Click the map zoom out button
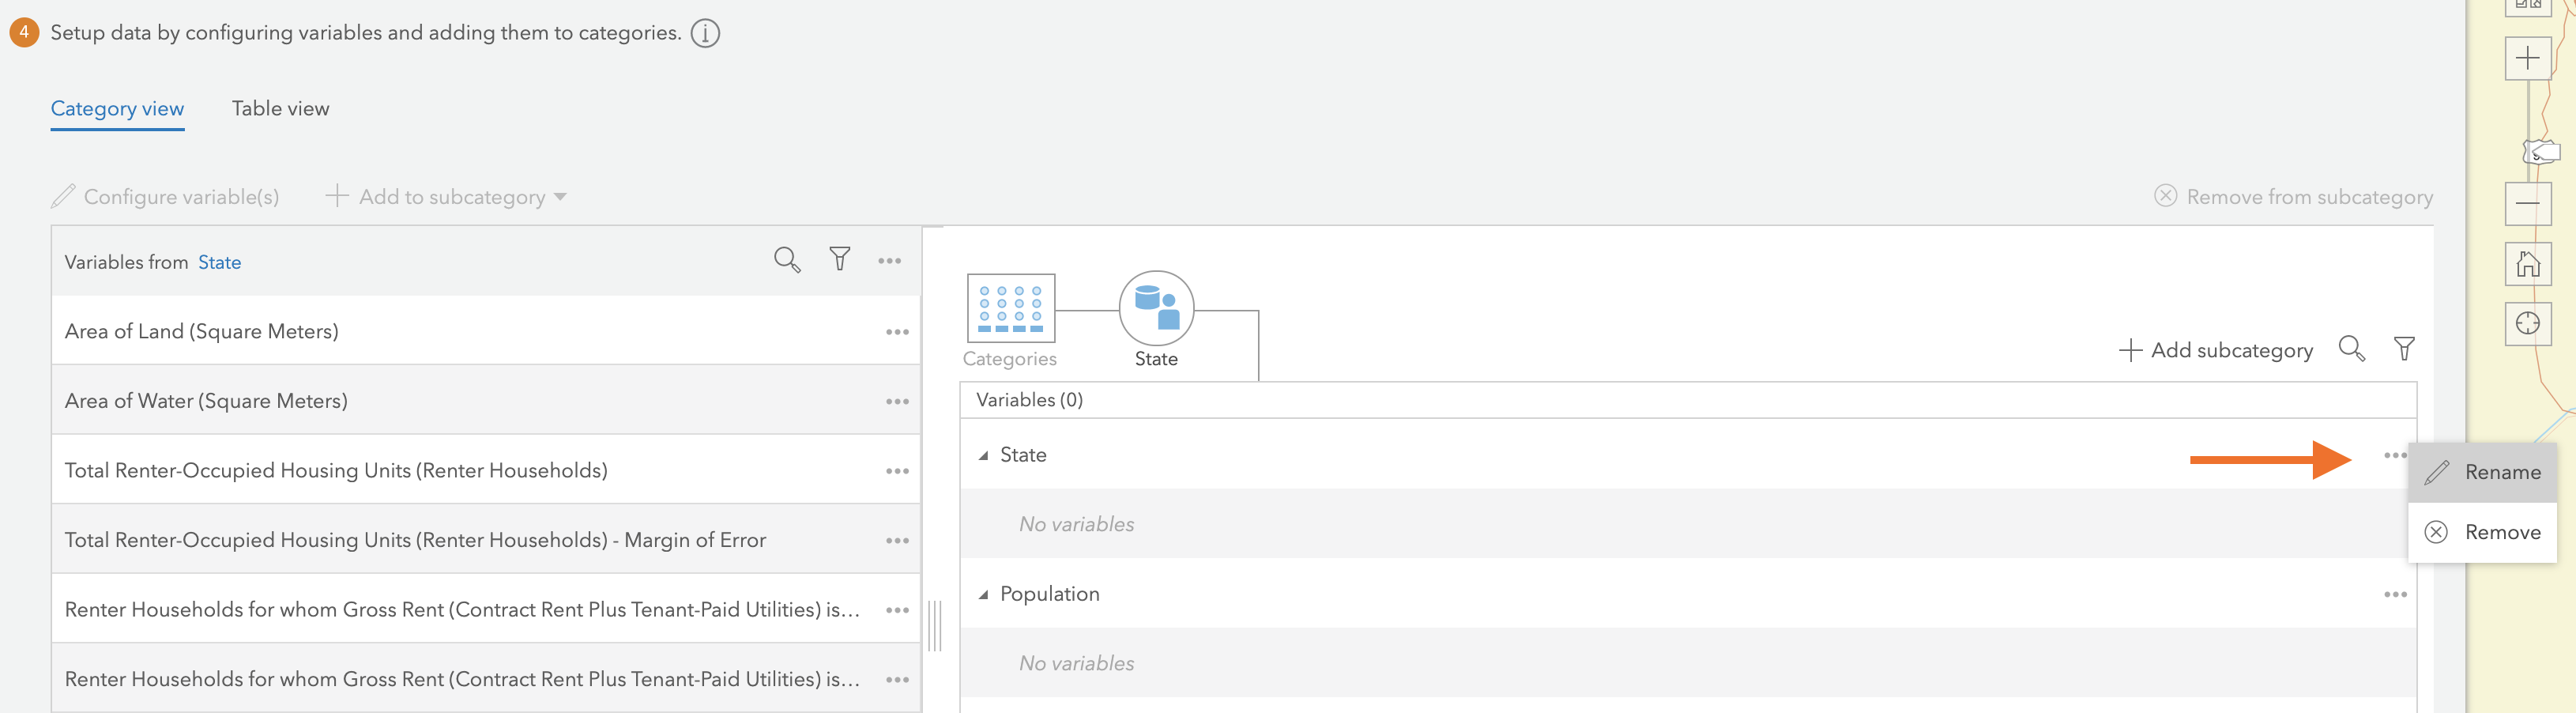The image size is (2576, 713). tap(2526, 204)
